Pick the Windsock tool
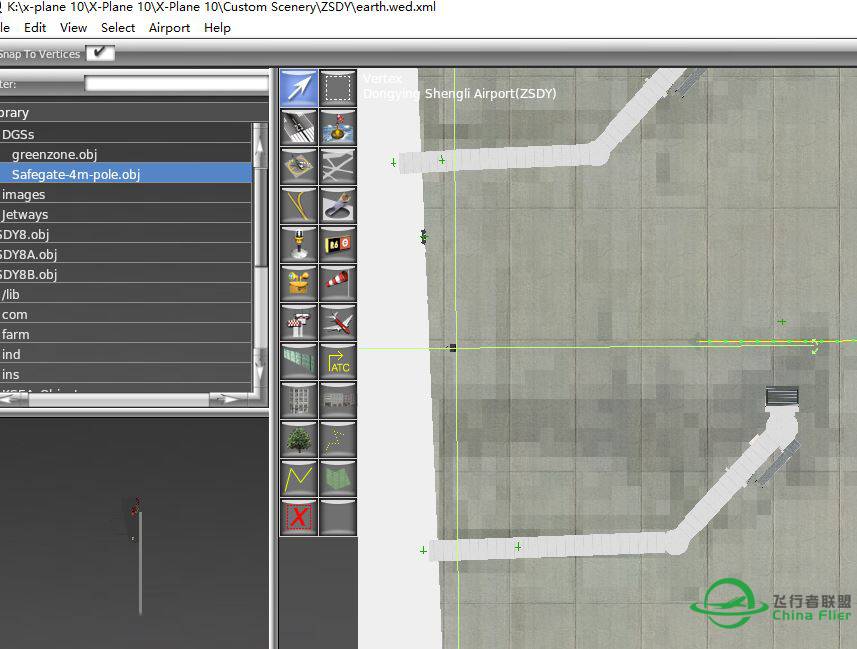 point(338,283)
